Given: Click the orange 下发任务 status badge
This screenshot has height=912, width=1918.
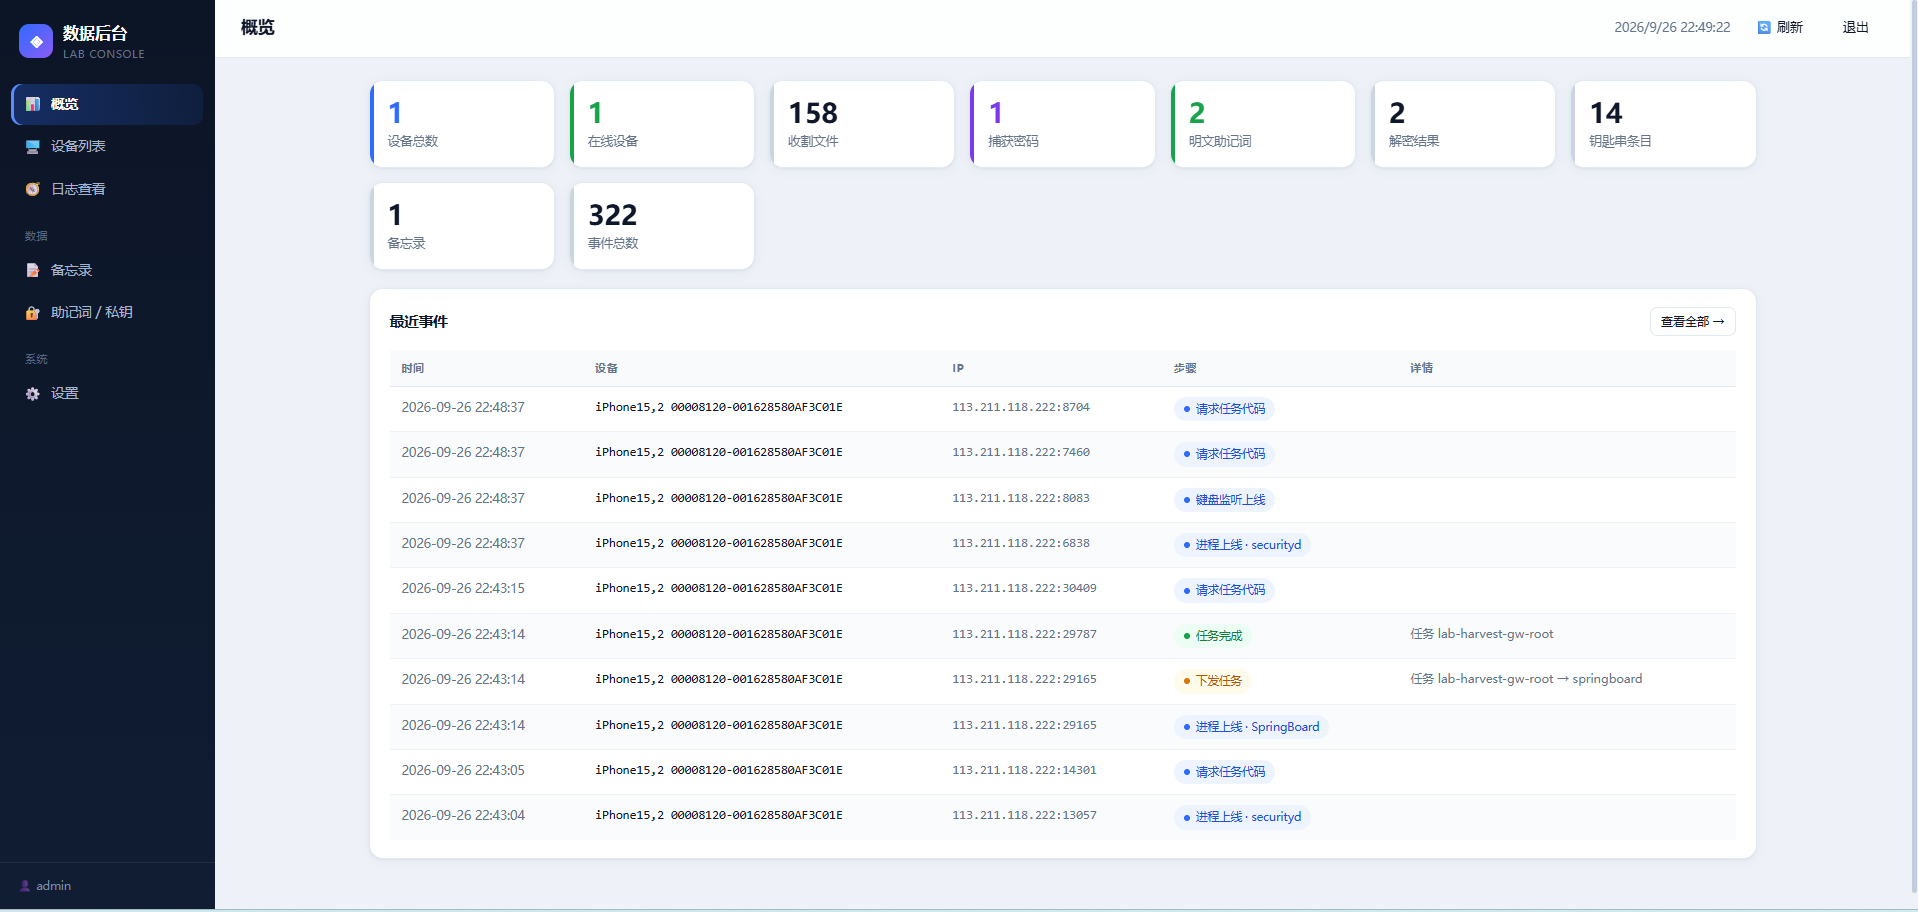Looking at the screenshot, I should pyautogui.click(x=1212, y=681).
